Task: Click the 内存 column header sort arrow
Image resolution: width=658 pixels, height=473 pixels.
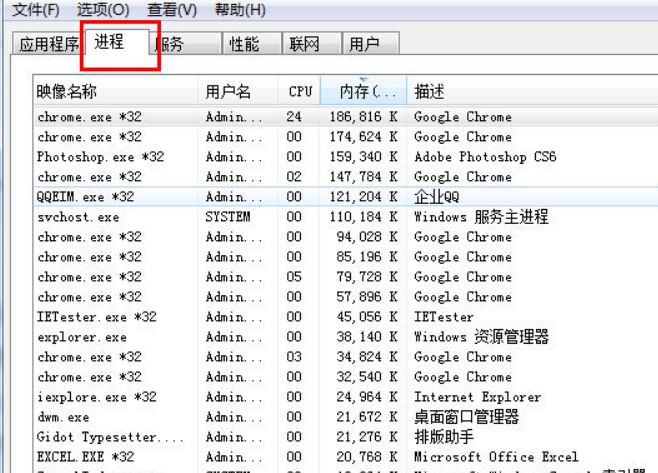Action: click(x=362, y=81)
